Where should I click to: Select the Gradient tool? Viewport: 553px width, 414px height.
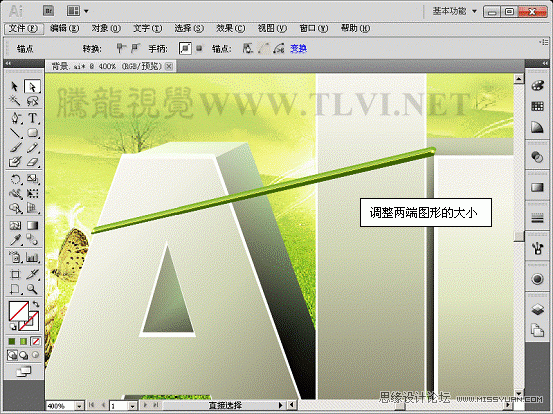[x=32, y=225]
